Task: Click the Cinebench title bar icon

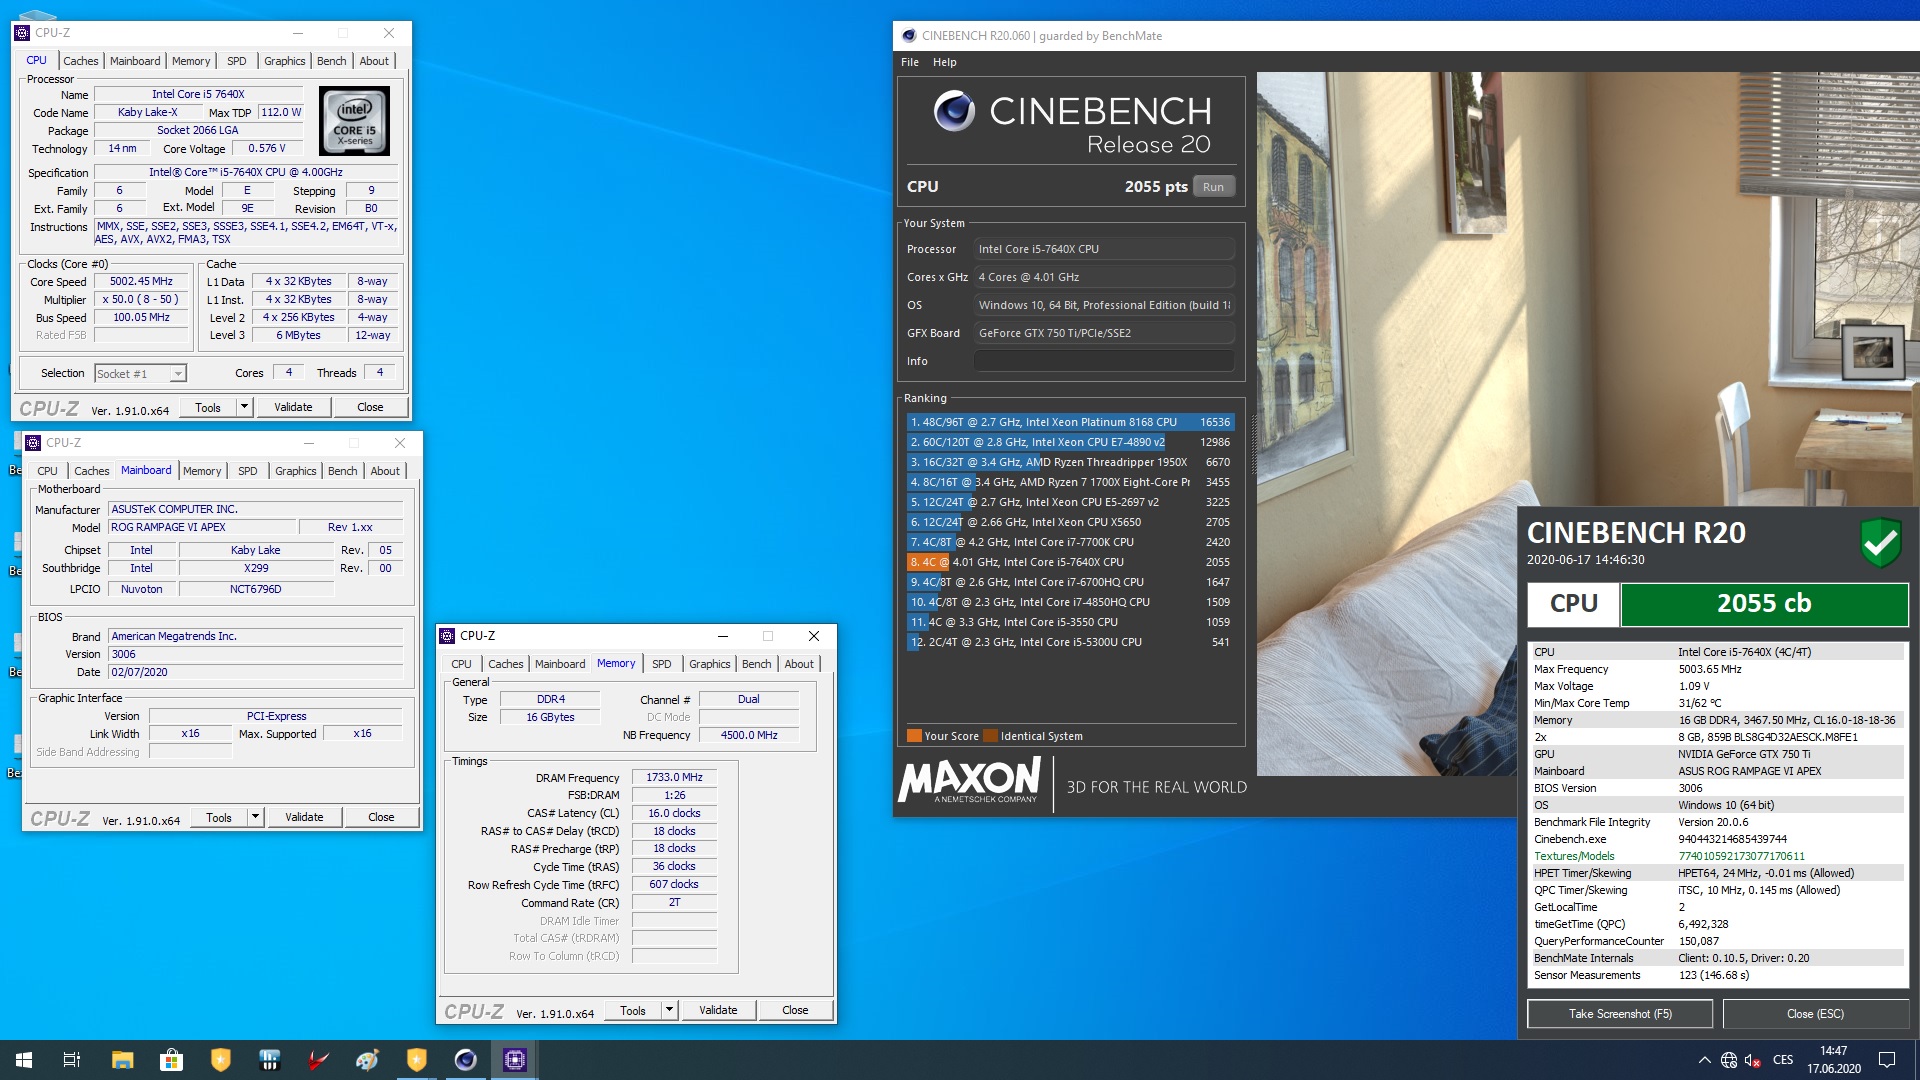Action: (909, 36)
